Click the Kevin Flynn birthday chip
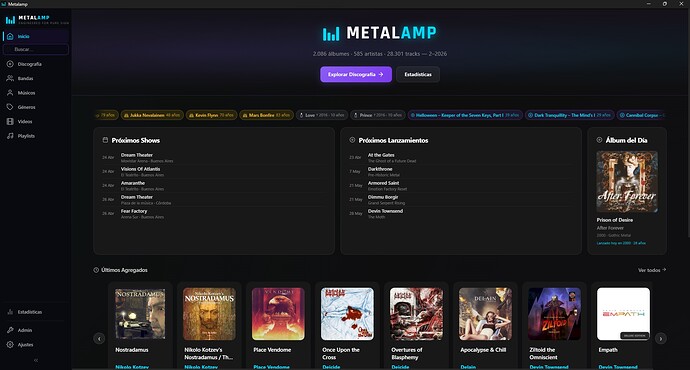This screenshot has height=370, width=690. (211, 115)
